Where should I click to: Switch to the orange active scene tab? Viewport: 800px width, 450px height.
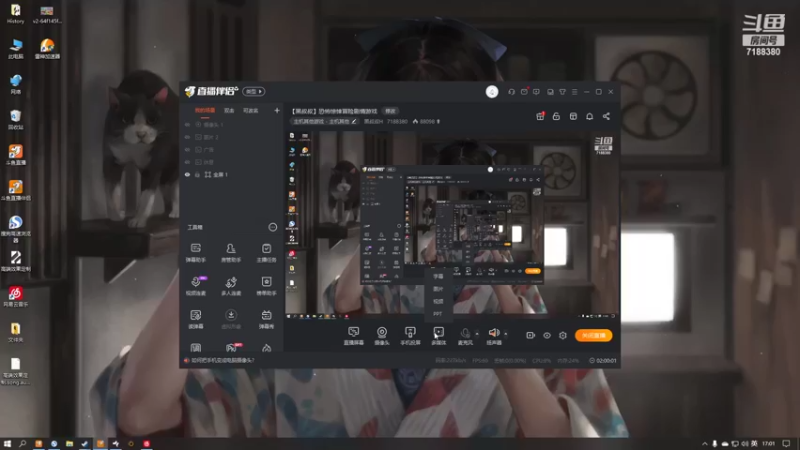(x=205, y=111)
